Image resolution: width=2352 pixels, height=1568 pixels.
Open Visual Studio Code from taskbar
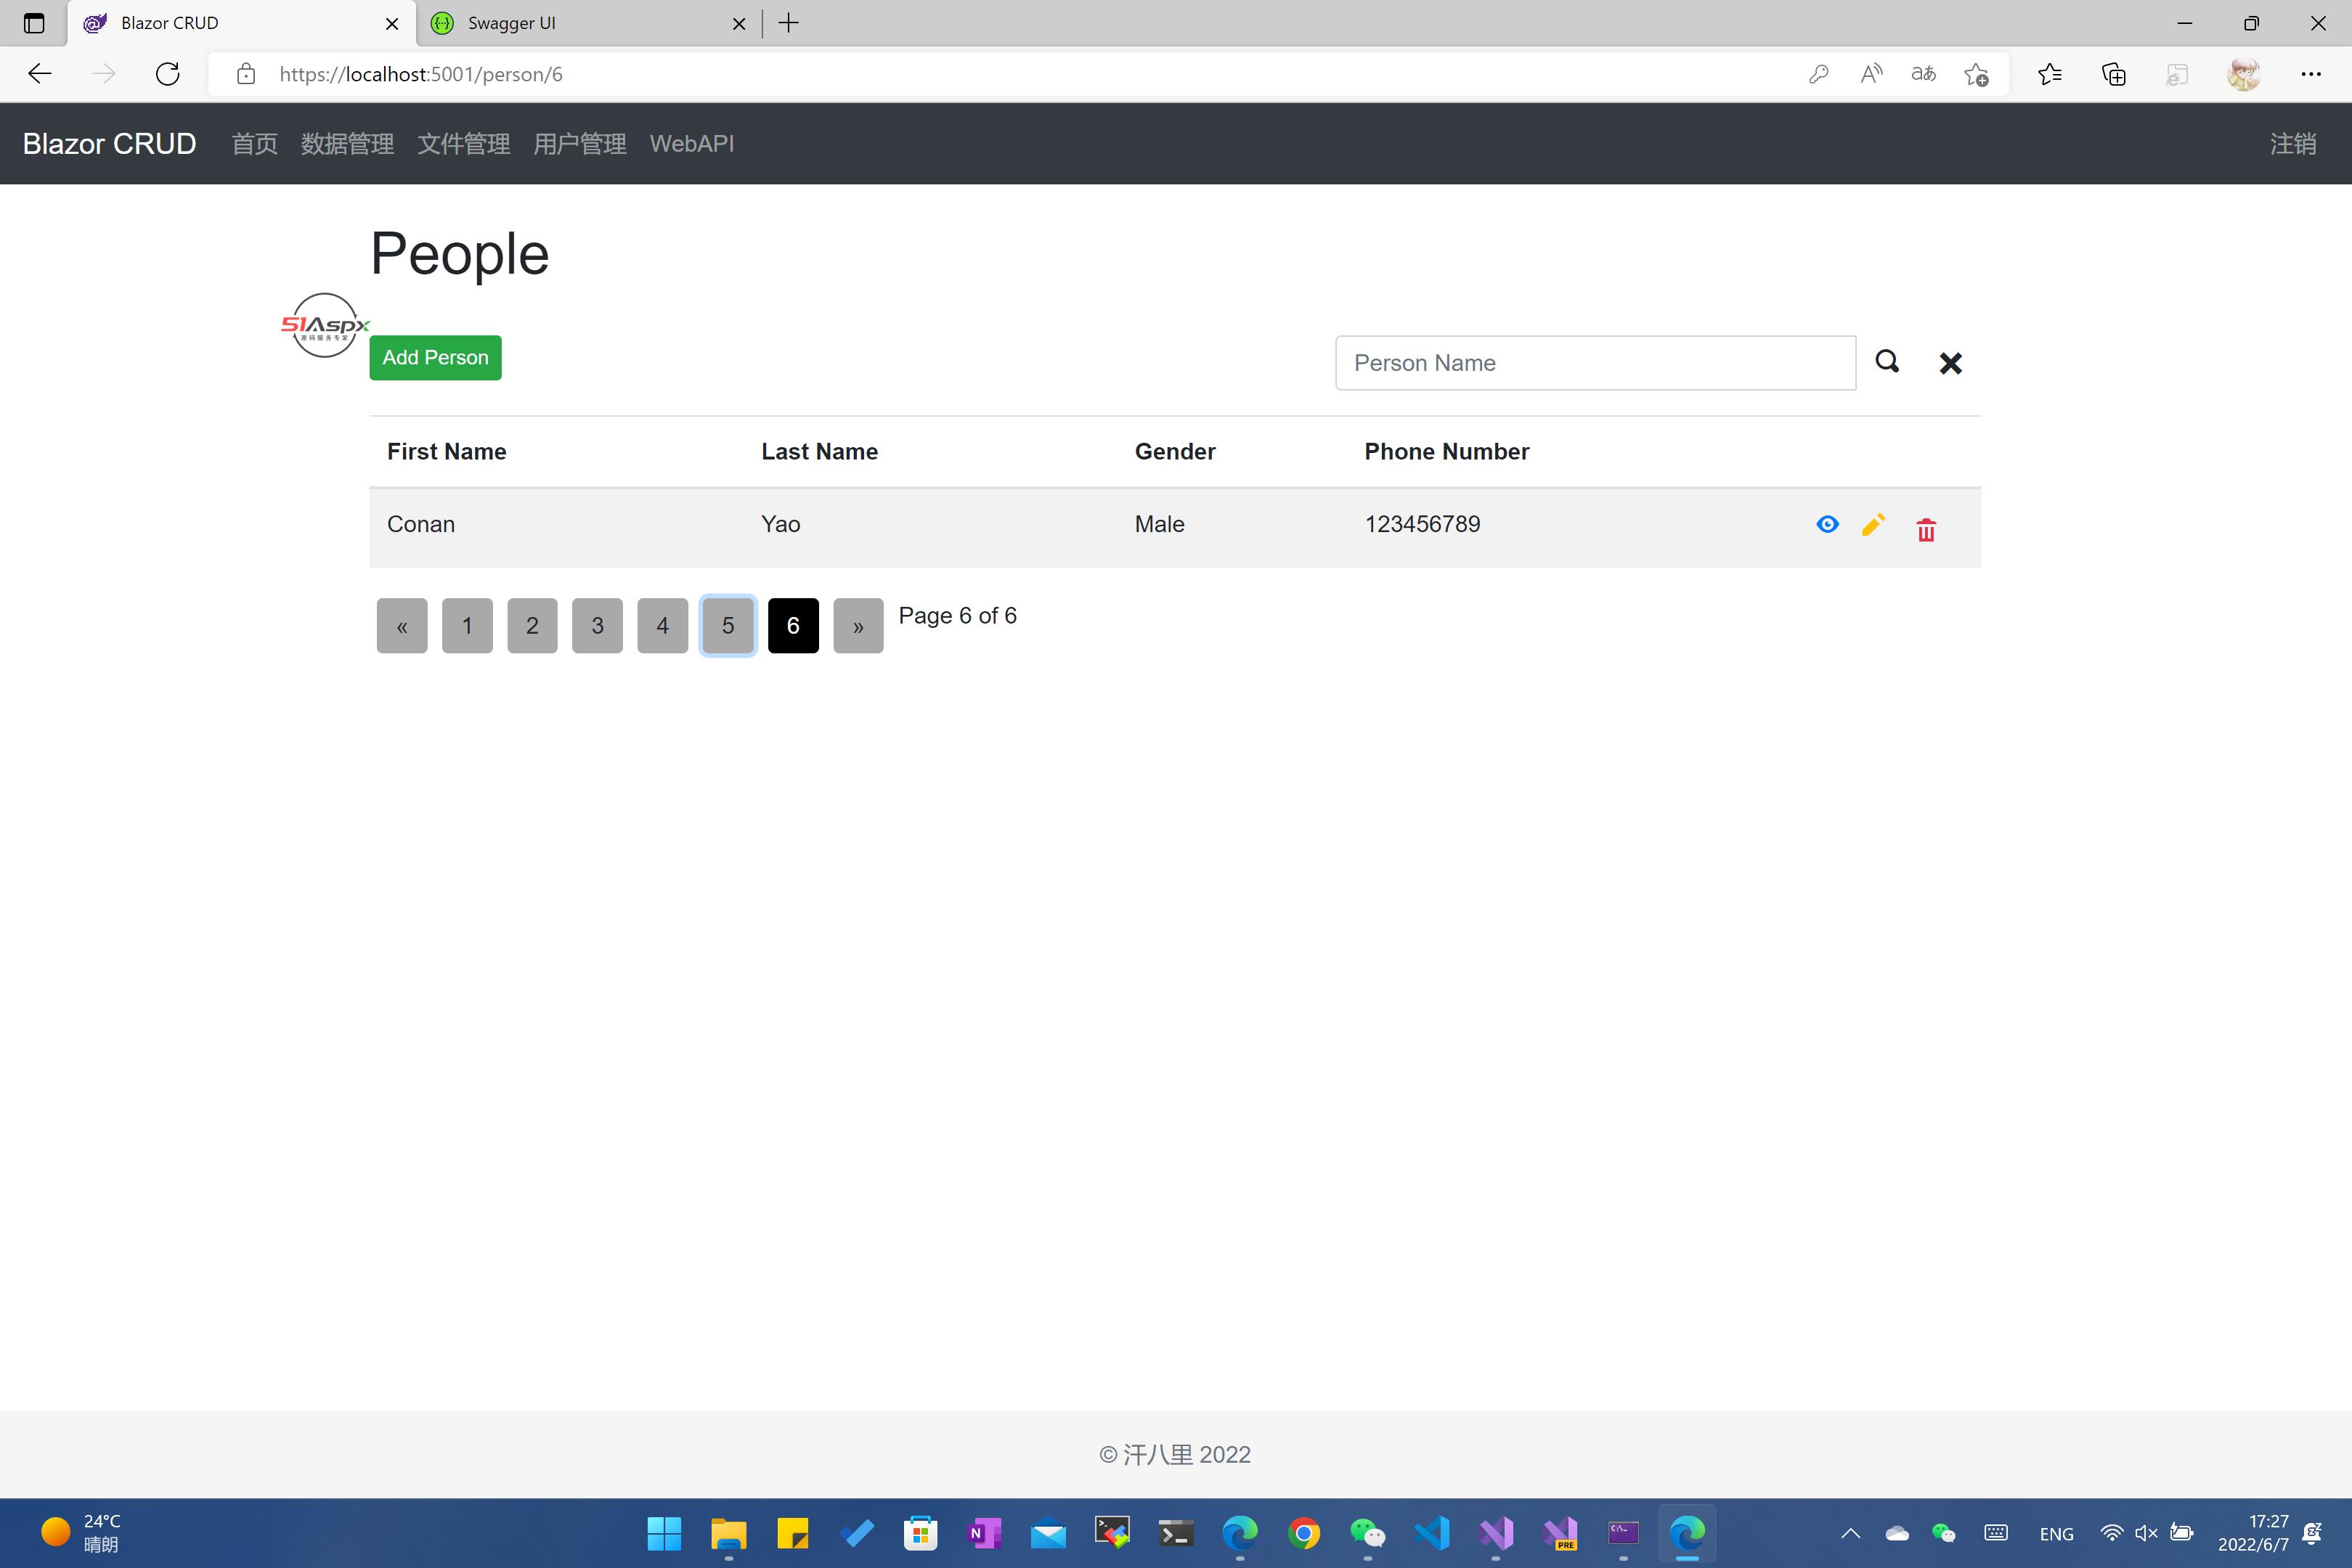coord(1431,1533)
